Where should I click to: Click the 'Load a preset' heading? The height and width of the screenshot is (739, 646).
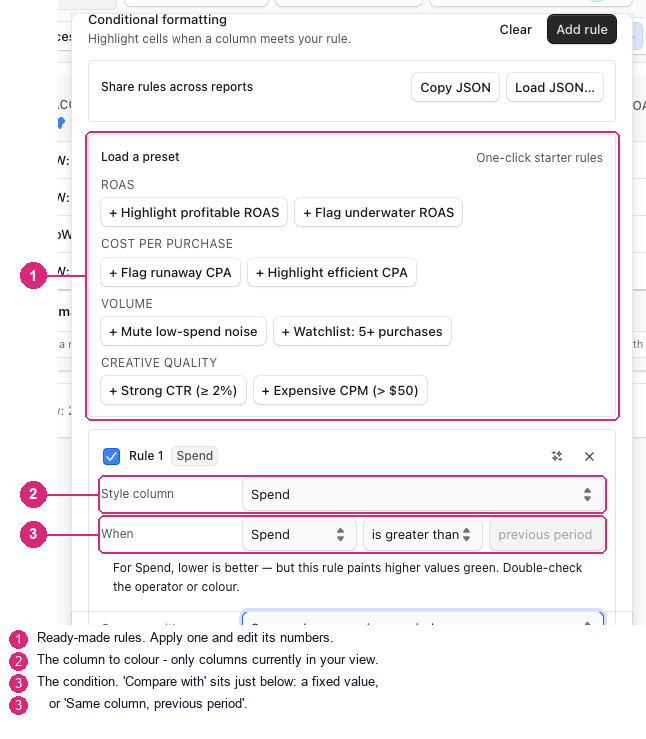[140, 156]
